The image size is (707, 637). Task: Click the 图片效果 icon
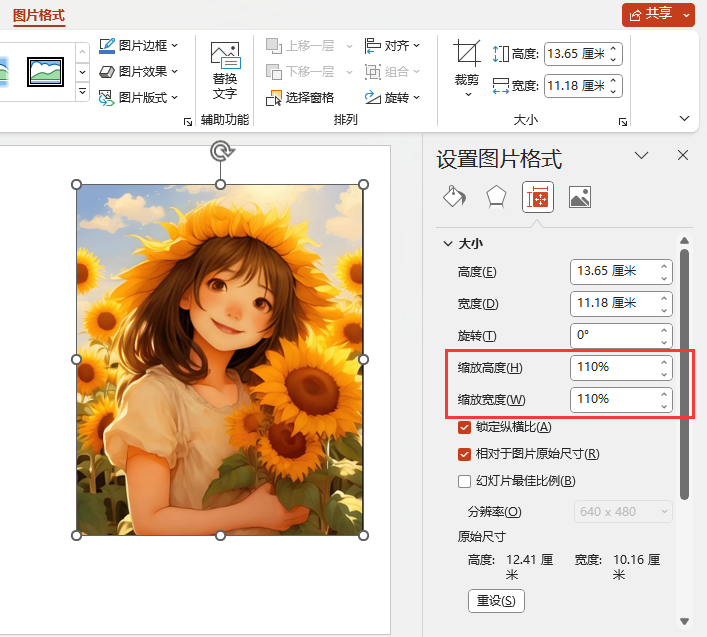pos(106,71)
